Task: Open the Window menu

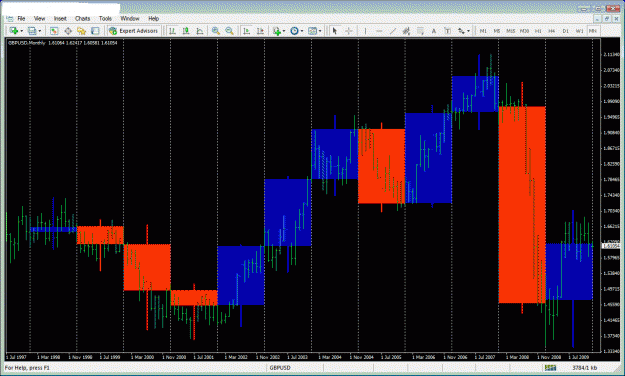Action: point(130,18)
